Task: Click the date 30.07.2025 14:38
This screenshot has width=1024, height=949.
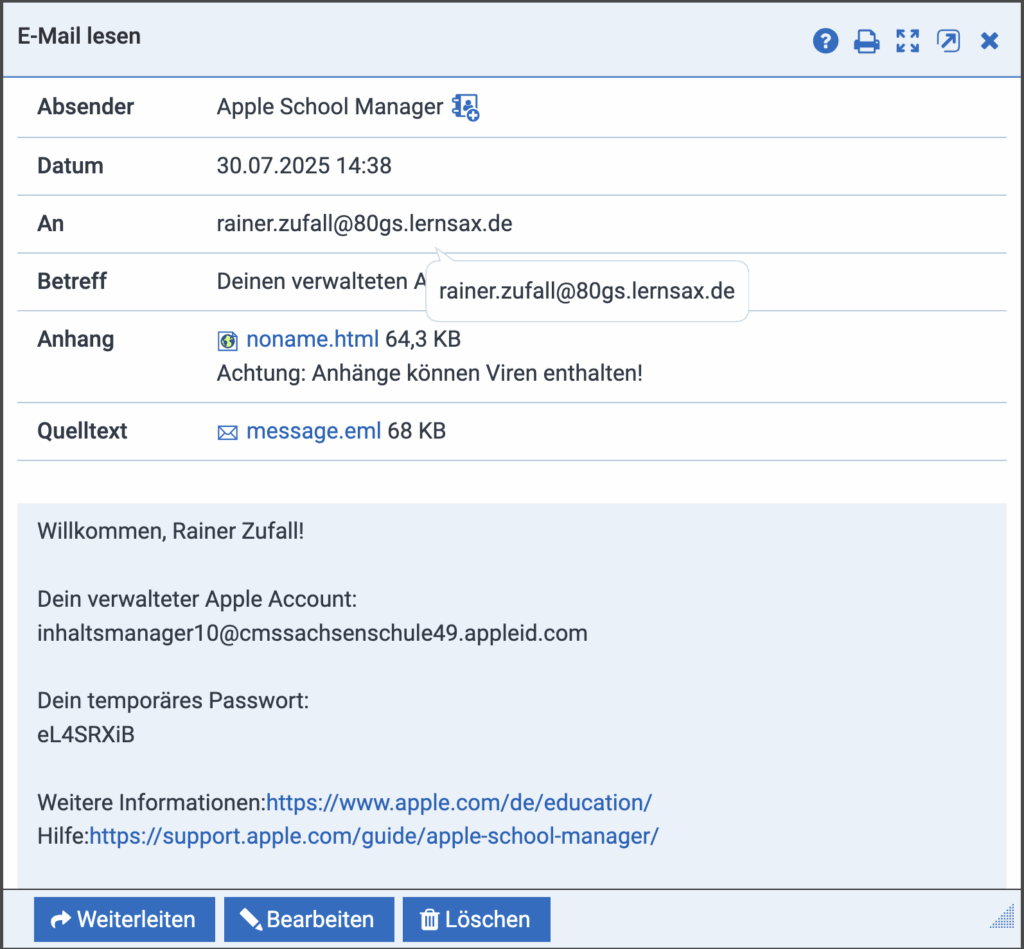Action: (x=304, y=166)
